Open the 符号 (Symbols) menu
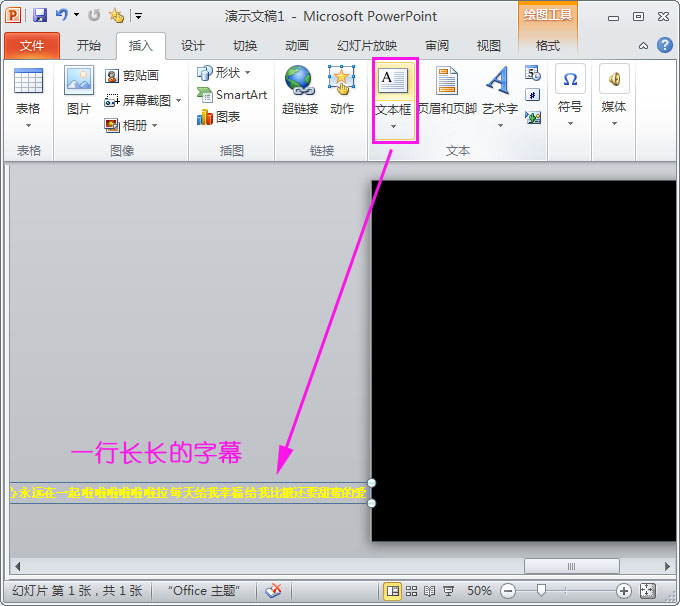 (x=570, y=95)
